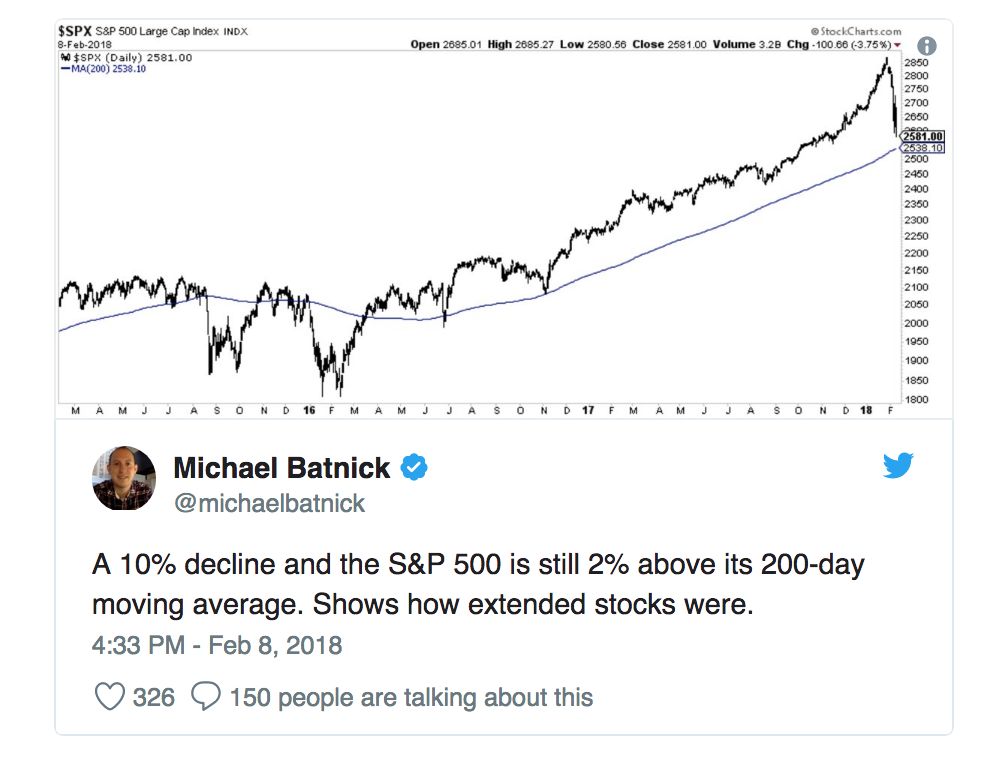
Task: Click the blue verified badge
Action: [x=415, y=467]
